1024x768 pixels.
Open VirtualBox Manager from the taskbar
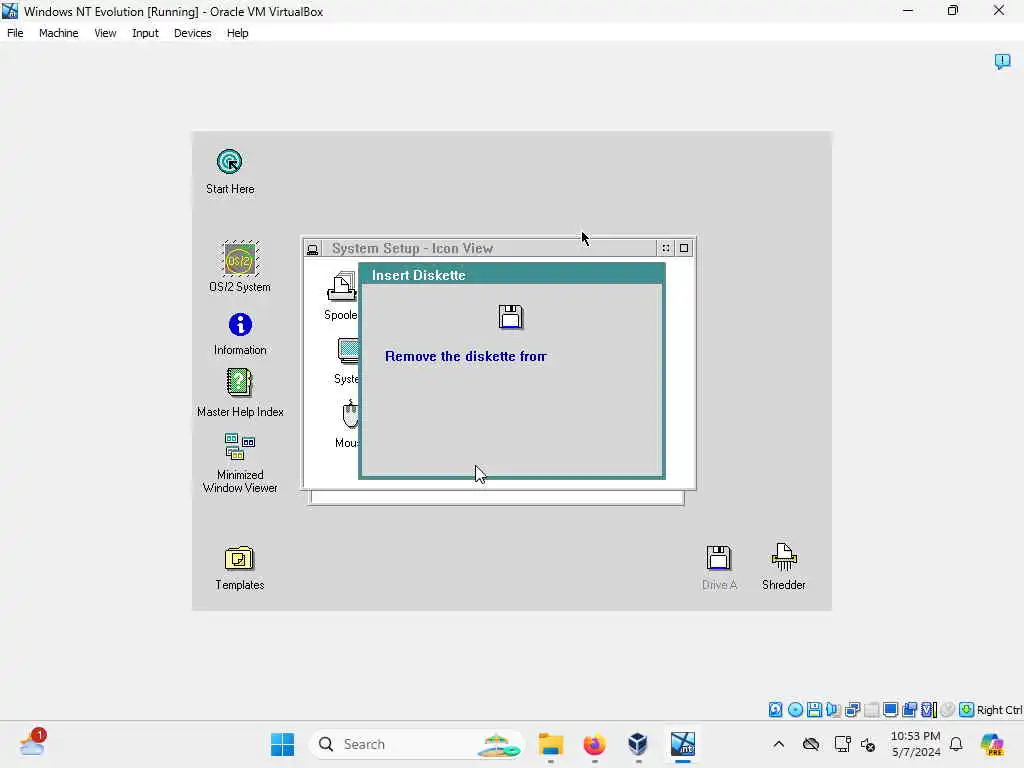(638, 744)
